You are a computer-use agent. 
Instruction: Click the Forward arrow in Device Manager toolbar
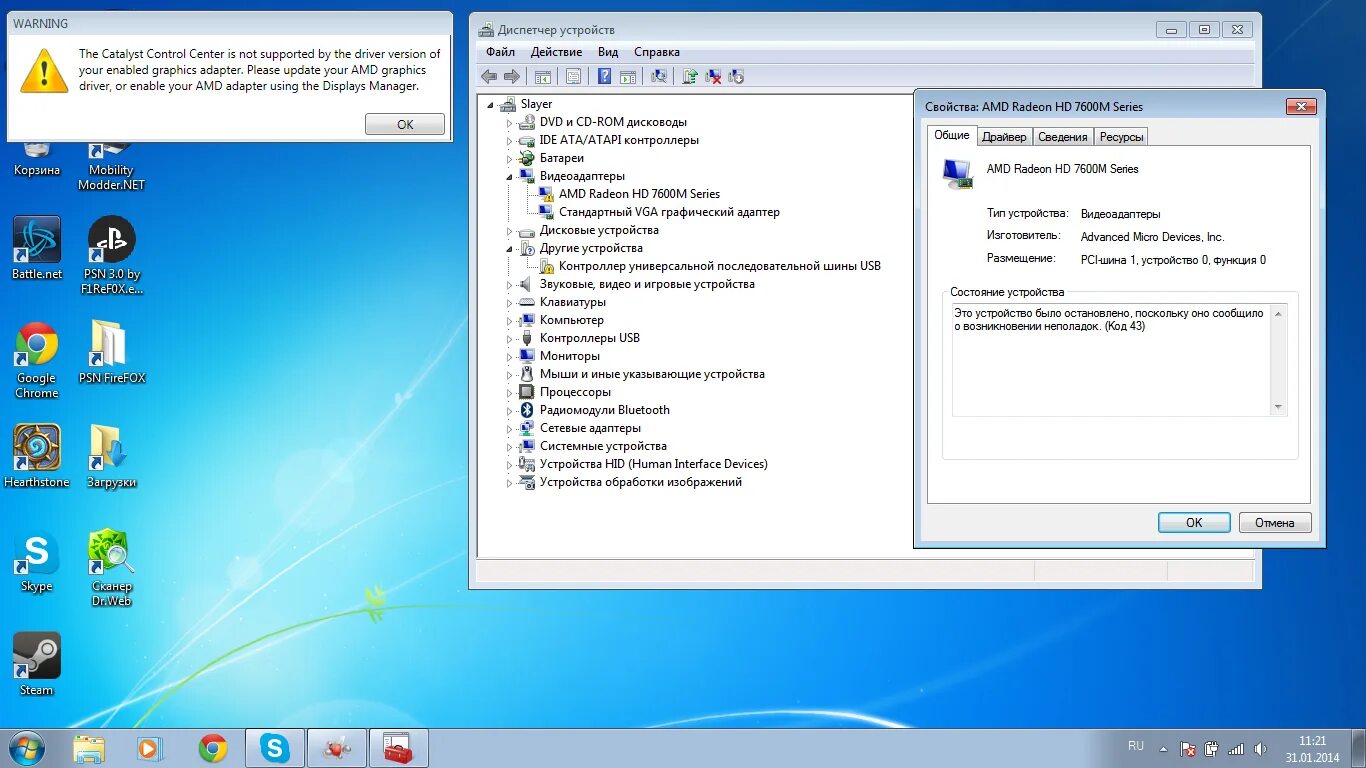[511, 76]
